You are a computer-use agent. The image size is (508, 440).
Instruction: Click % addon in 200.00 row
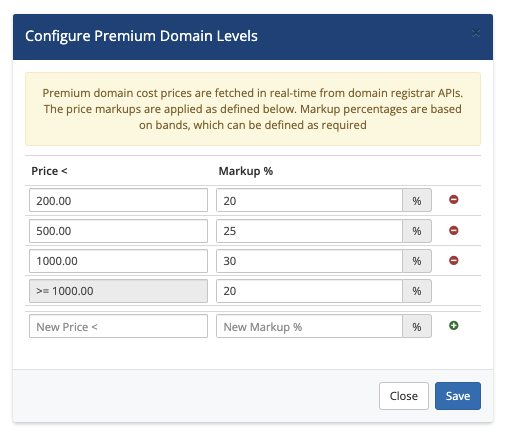pyautogui.click(x=417, y=200)
